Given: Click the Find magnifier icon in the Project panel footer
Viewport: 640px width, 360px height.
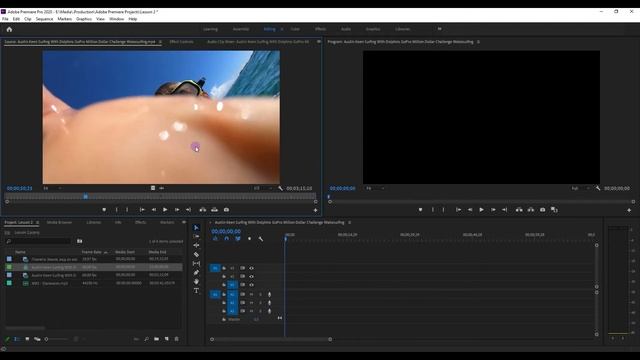Looking at the screenshot, I should tap(146, 339).
